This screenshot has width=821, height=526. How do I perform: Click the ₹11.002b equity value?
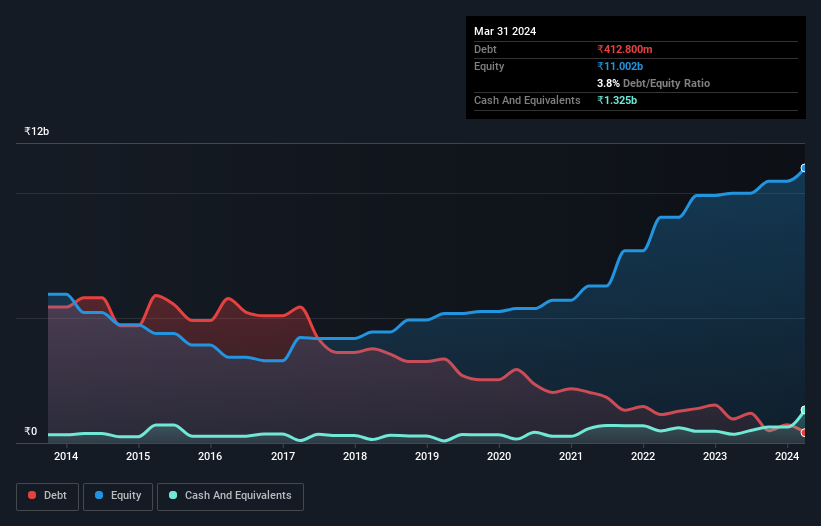pos(620,66)
